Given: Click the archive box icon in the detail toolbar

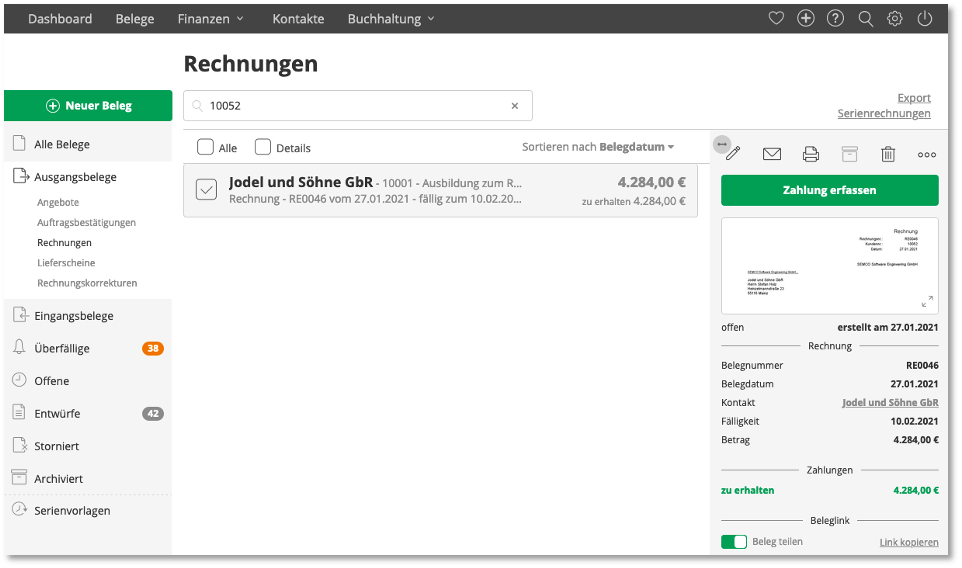Looking at the screenshot, I should (x=849, y=154).
